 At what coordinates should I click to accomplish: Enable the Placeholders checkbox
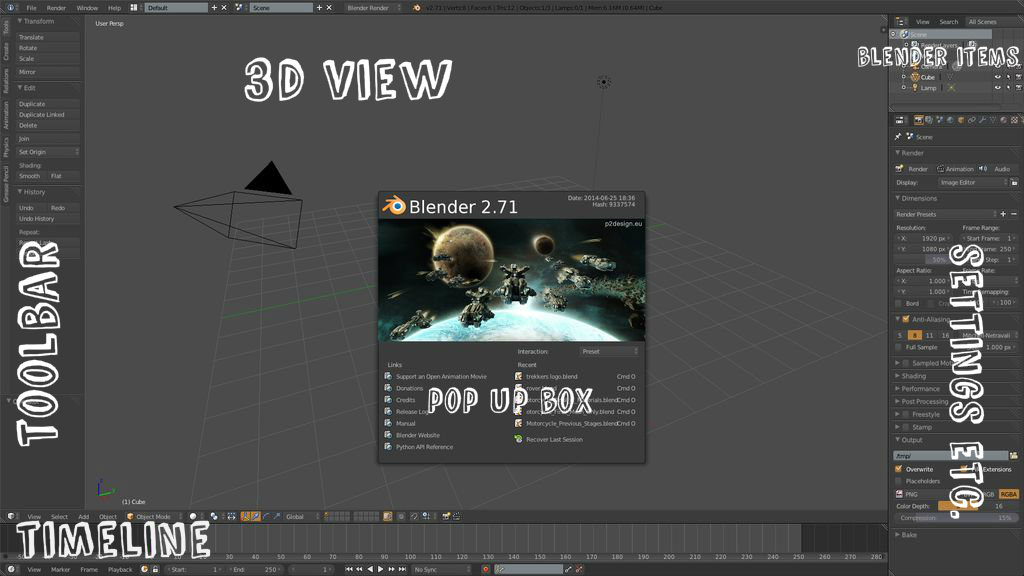(x=899, y=481)
